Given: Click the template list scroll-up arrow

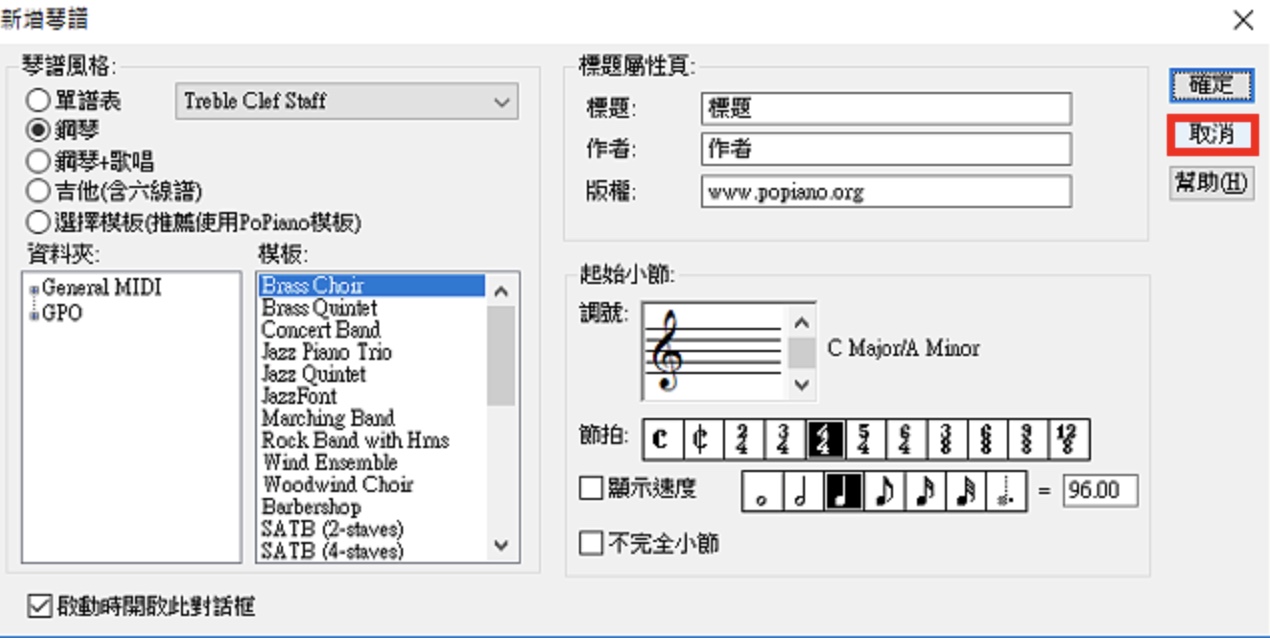Looking at the screenshot, I should pos(502,291).
